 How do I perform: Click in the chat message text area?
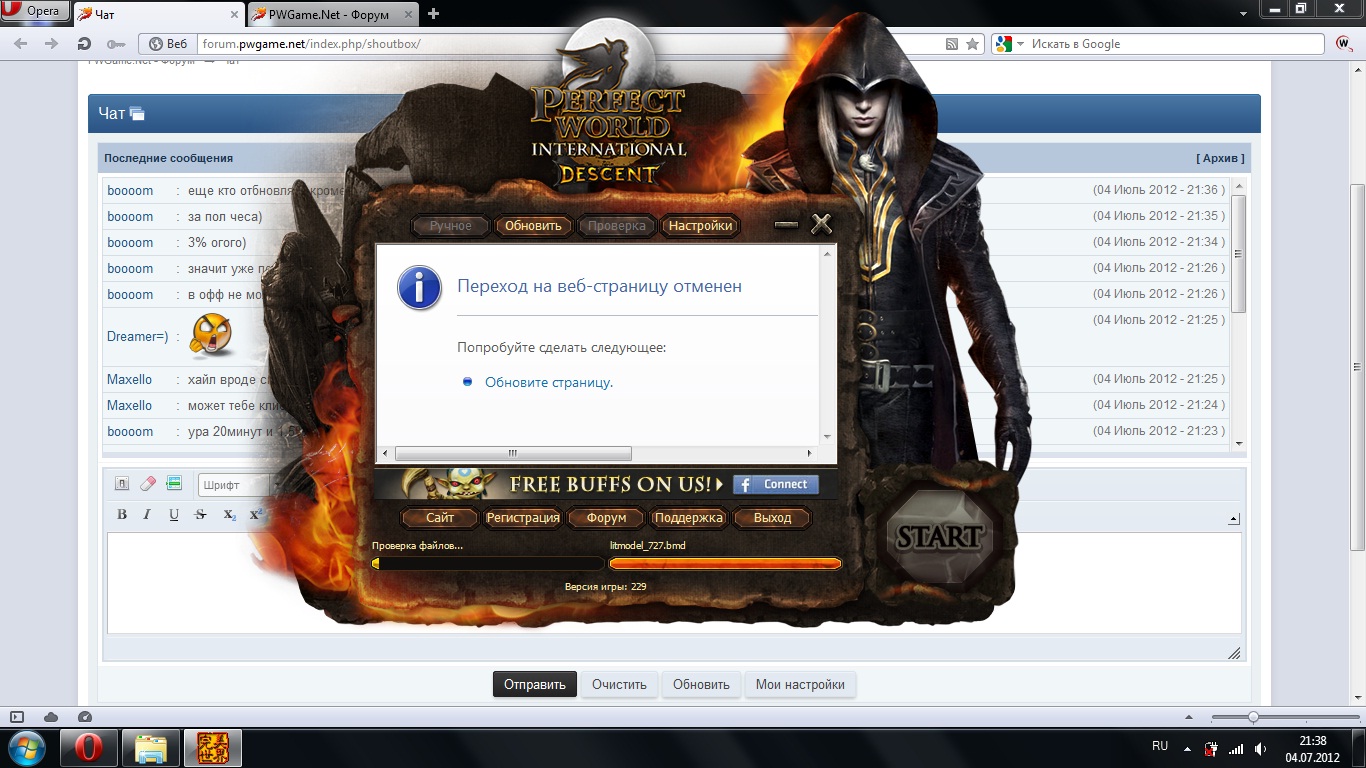coord(674,583)
